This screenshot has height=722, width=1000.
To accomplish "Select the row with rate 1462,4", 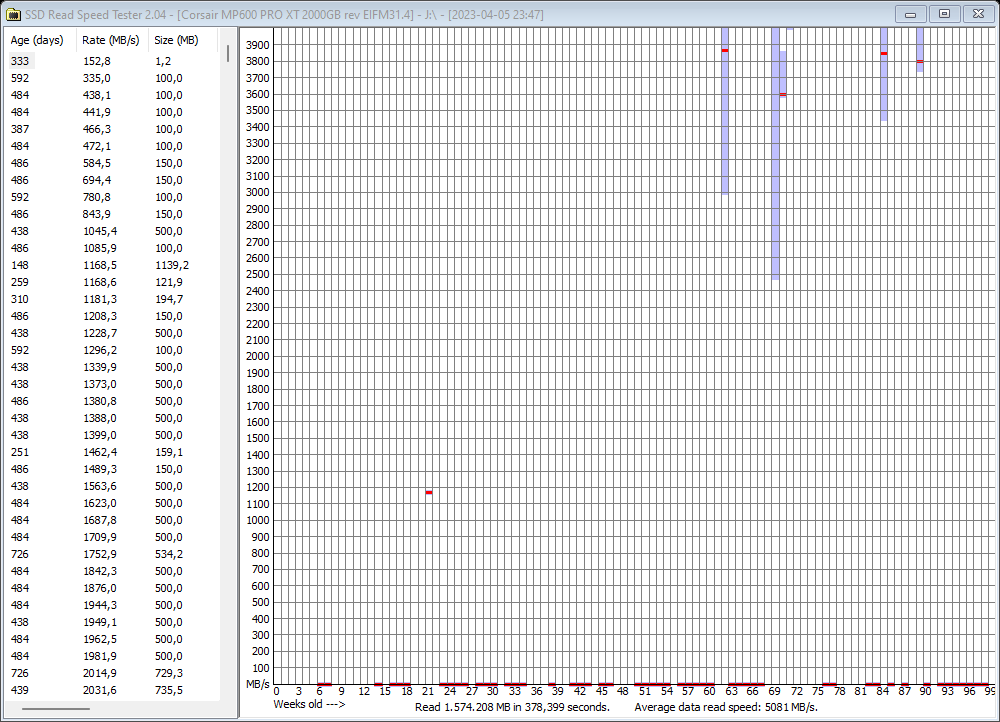I will tap(112, 452).
